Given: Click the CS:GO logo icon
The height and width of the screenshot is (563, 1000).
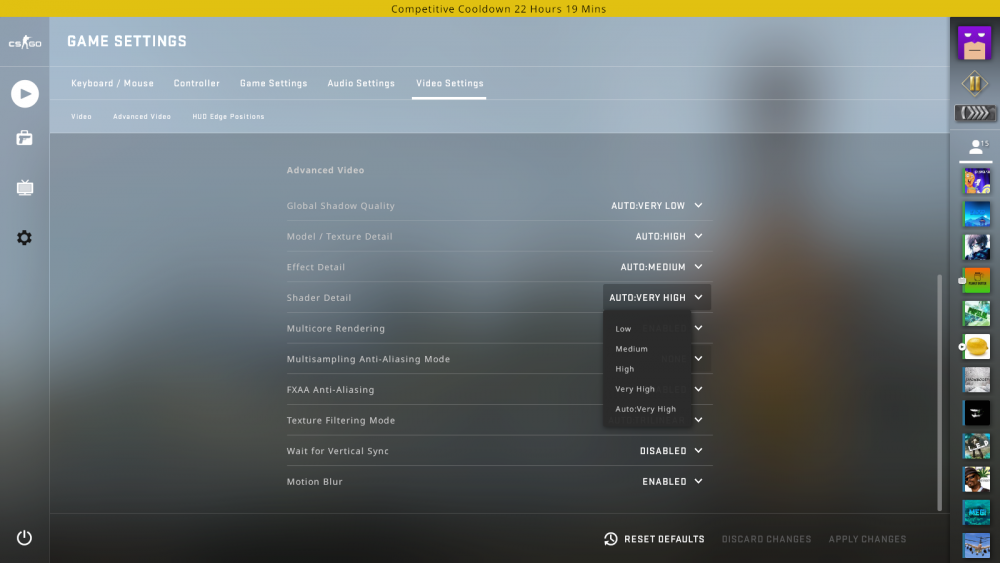Looking at the screenshot, I should click(24, 43).
